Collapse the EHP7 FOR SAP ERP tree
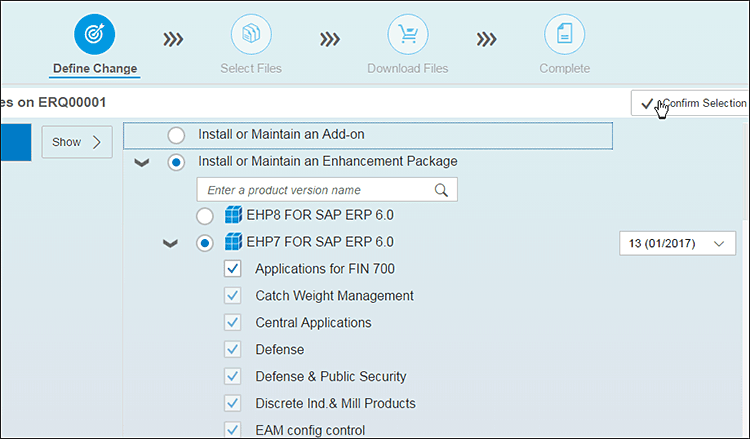The image size is (750, 439). click(x=170, y=243)
